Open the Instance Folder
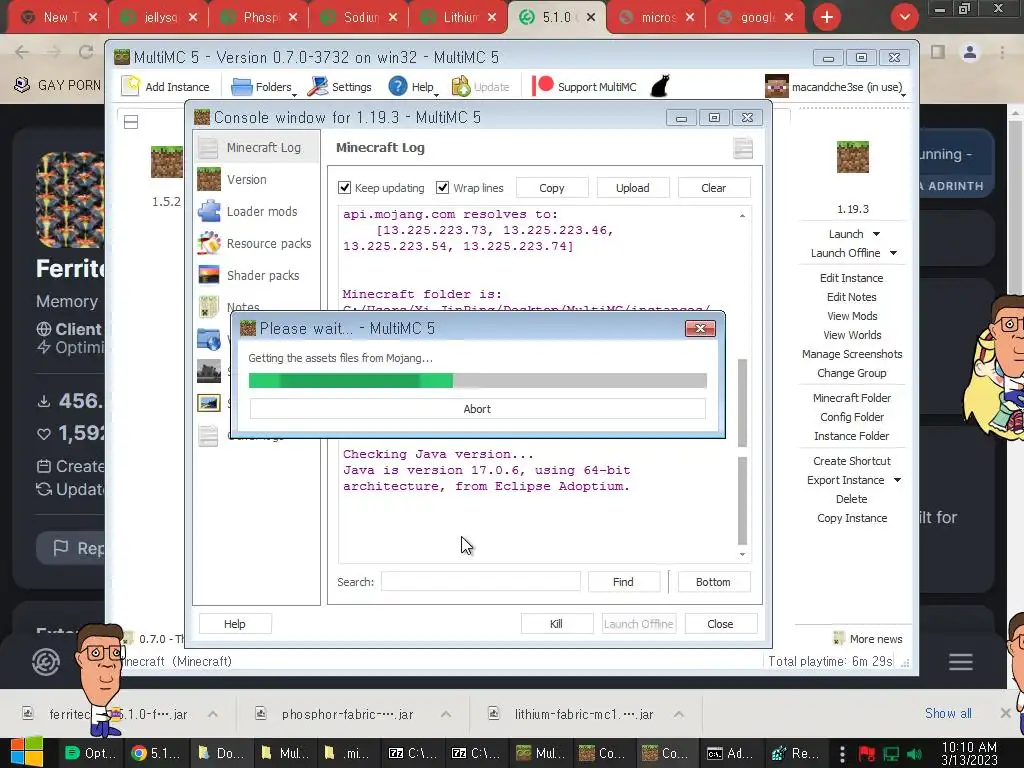 852,436
